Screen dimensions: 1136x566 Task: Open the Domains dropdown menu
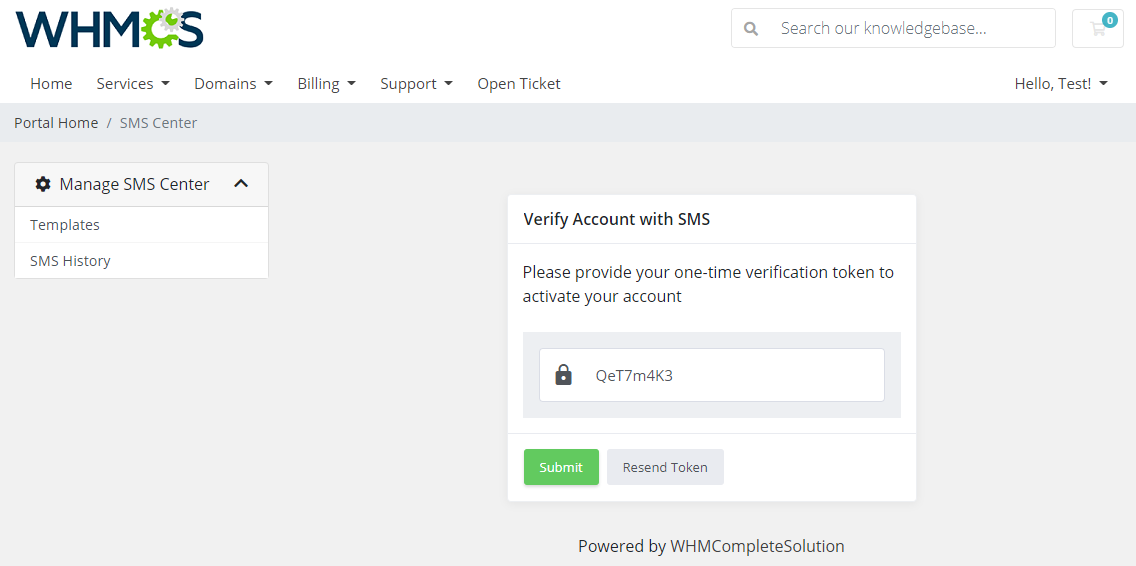click(233, 84)
